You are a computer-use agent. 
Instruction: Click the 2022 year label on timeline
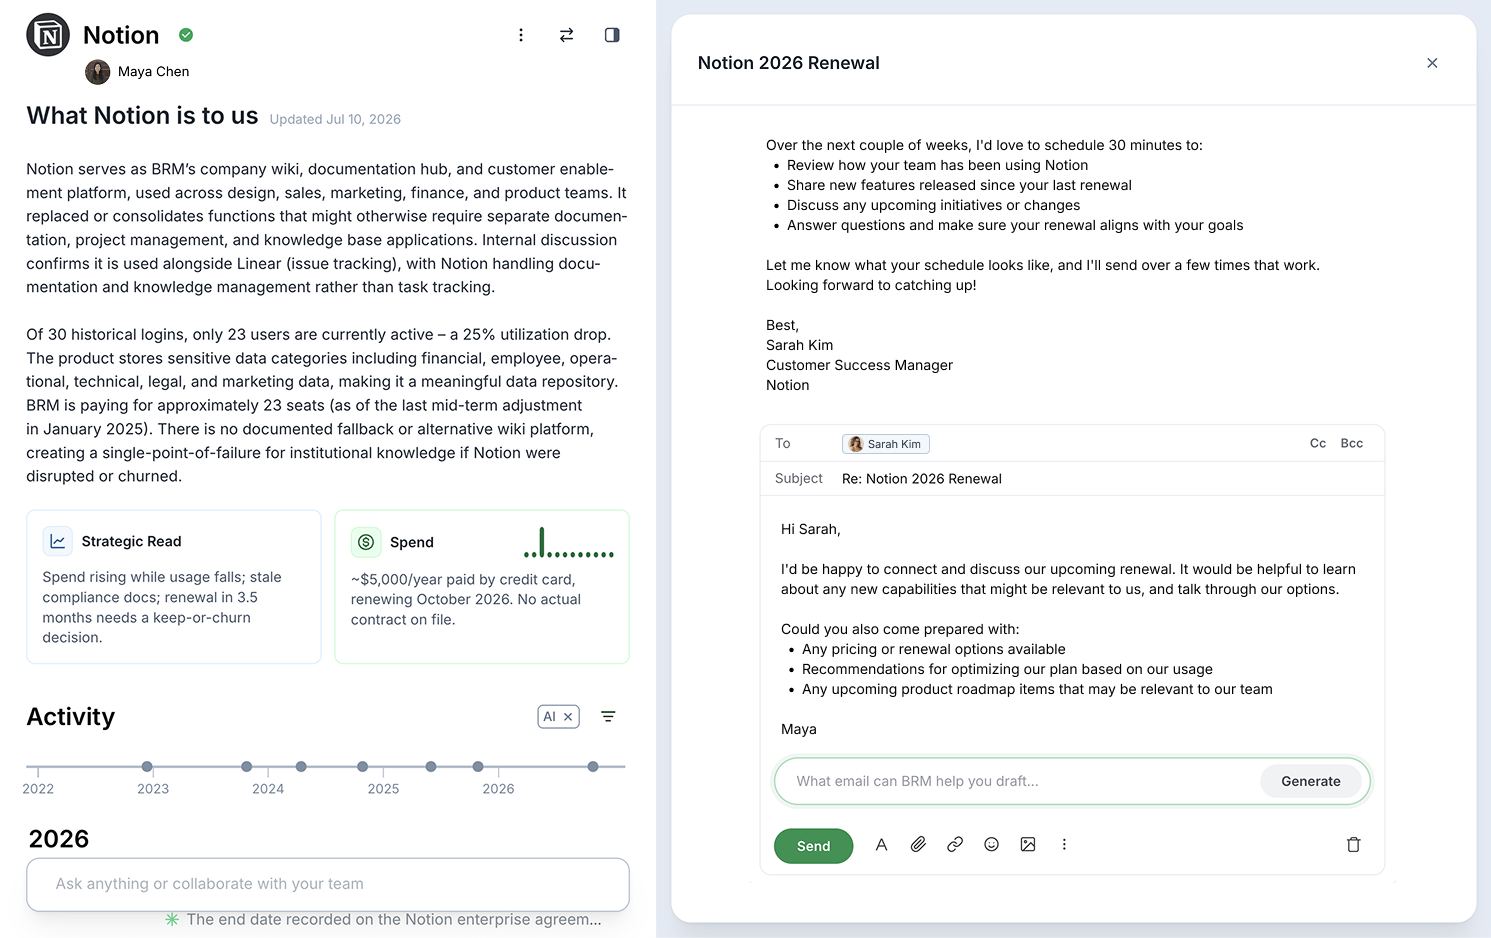click(38, 789)
